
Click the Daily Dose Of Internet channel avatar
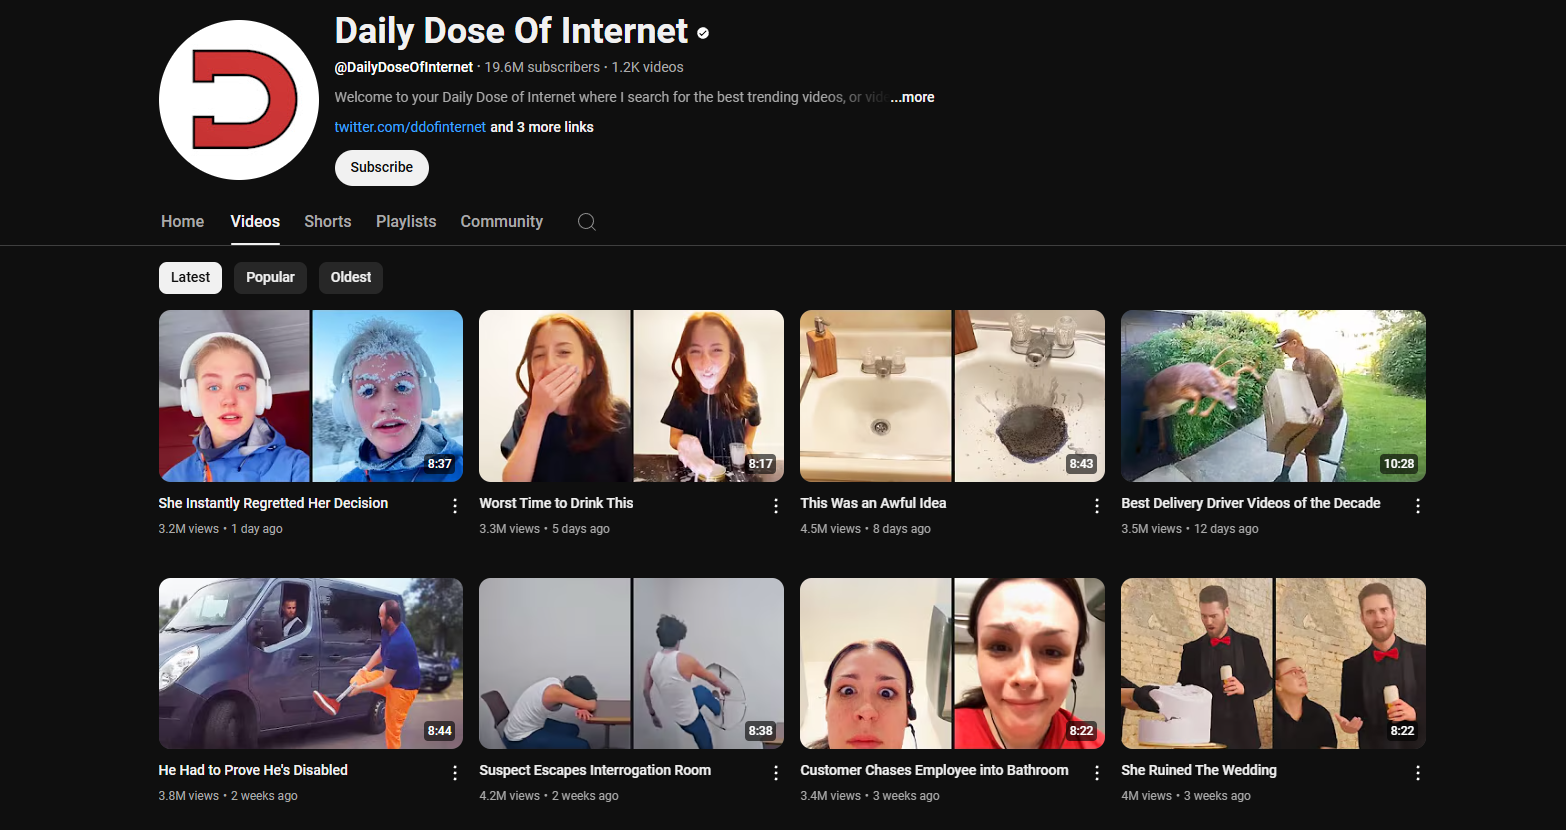point(239,100)
